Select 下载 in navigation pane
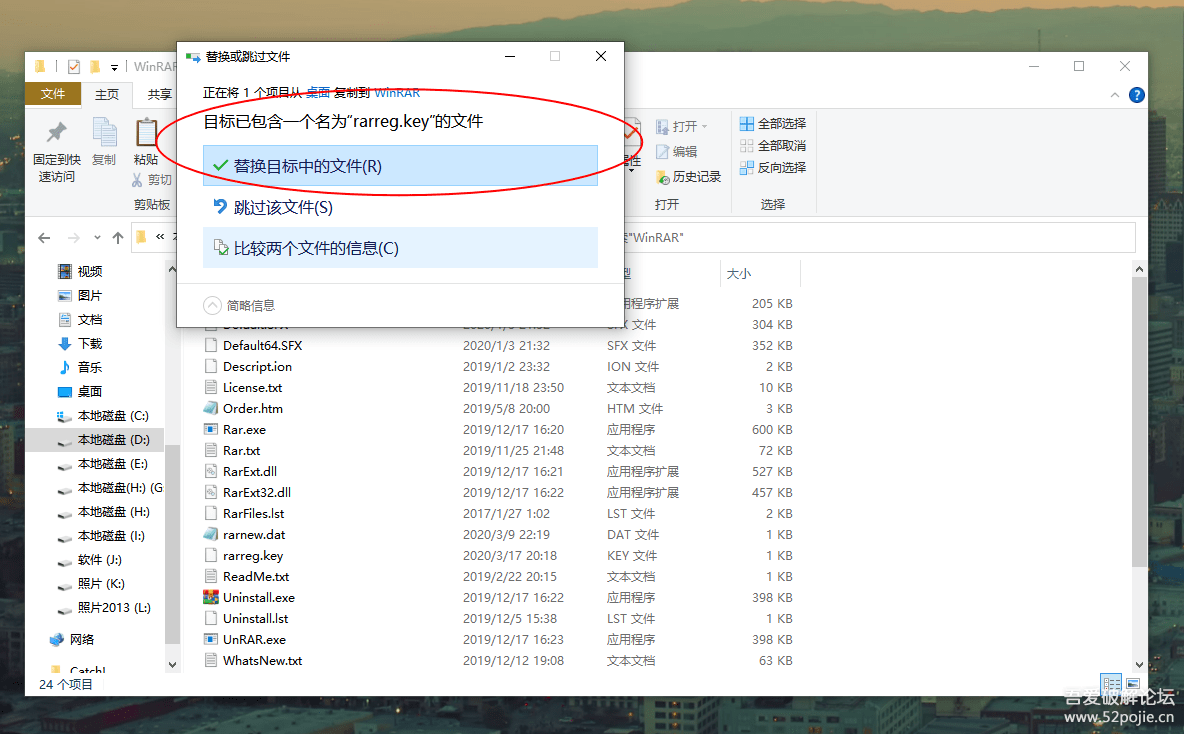 [x=90, y=344]
